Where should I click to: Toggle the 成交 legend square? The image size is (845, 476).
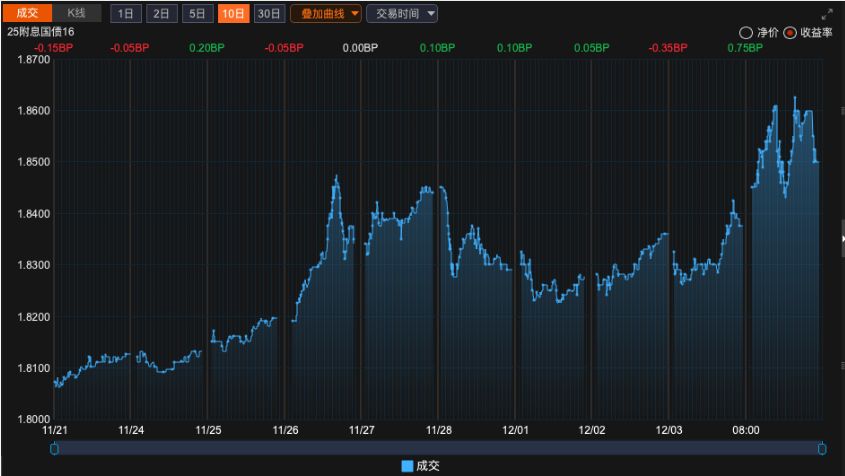pos(407,466)
